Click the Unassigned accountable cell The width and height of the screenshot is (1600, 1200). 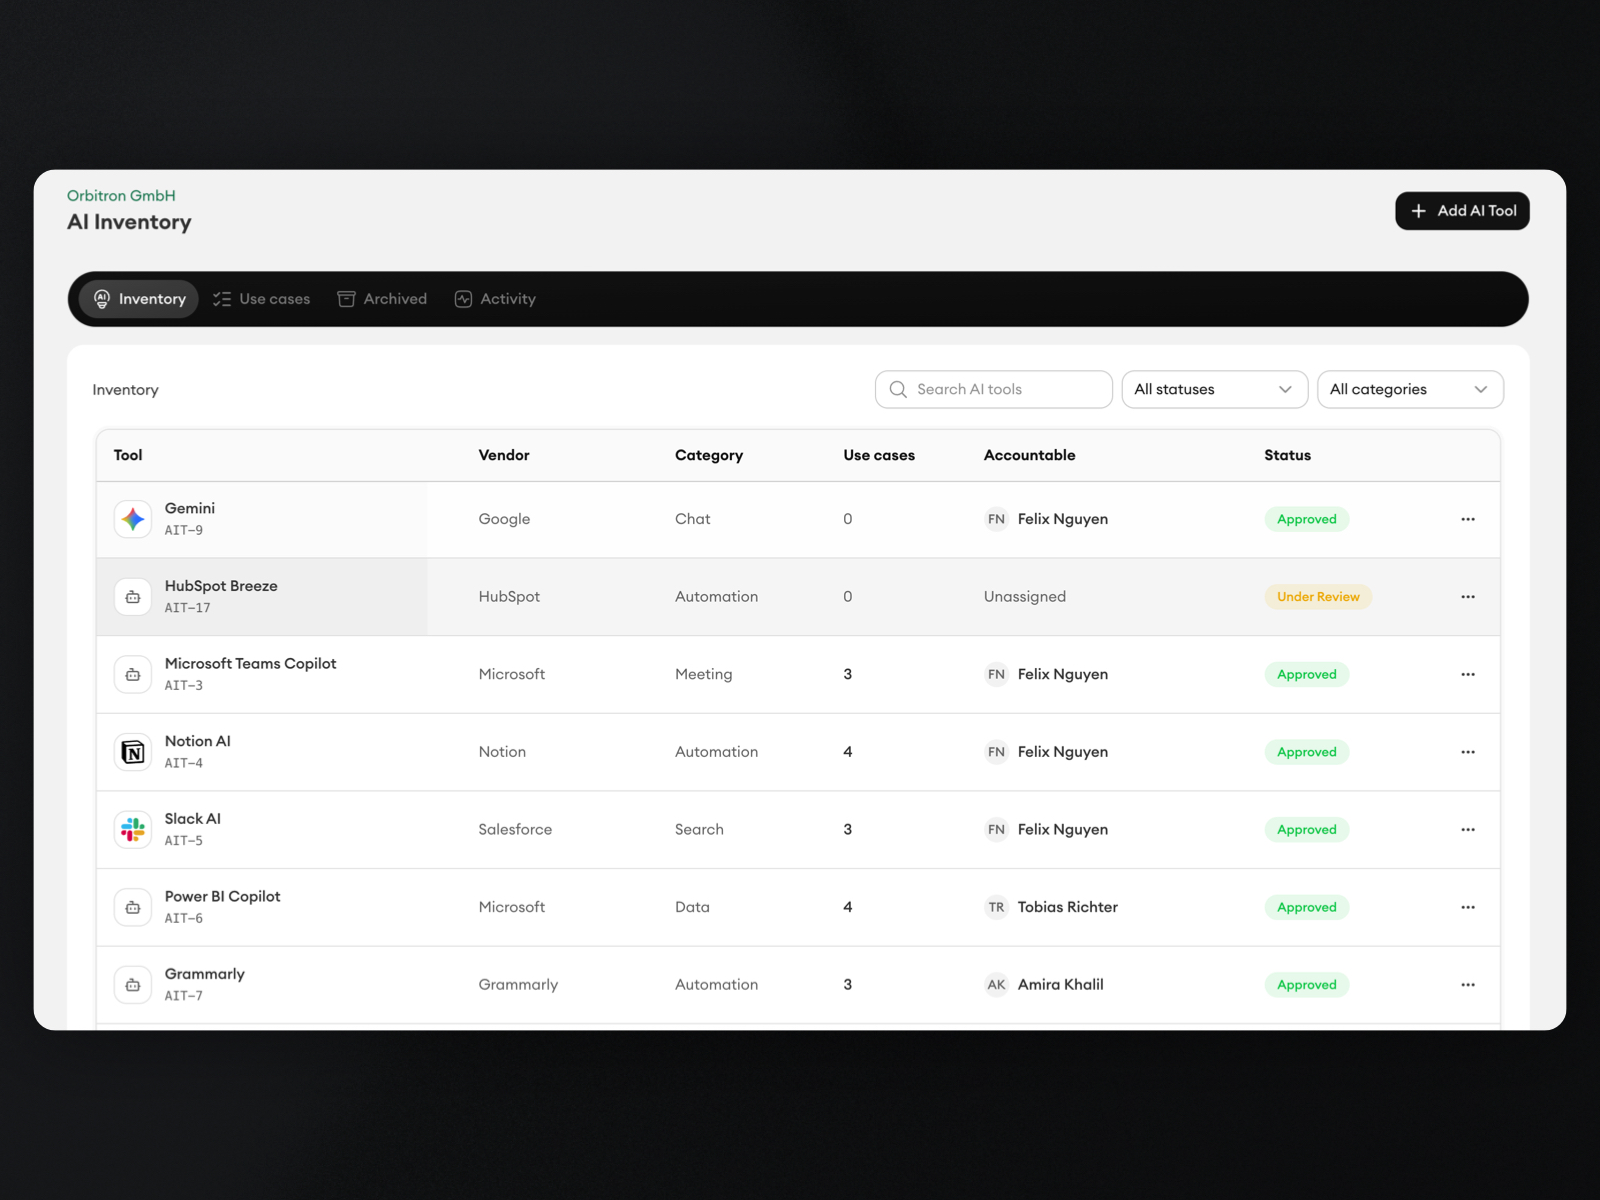click(1025, 597)
